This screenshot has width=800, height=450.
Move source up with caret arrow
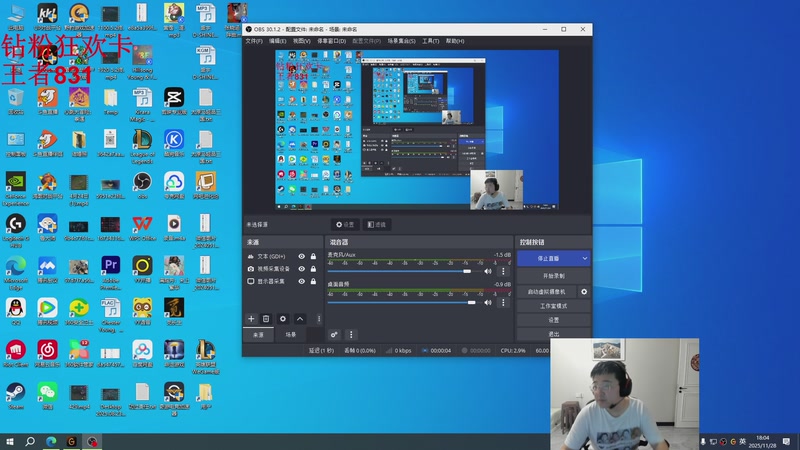pyautogui.click(x=300, y=319)
